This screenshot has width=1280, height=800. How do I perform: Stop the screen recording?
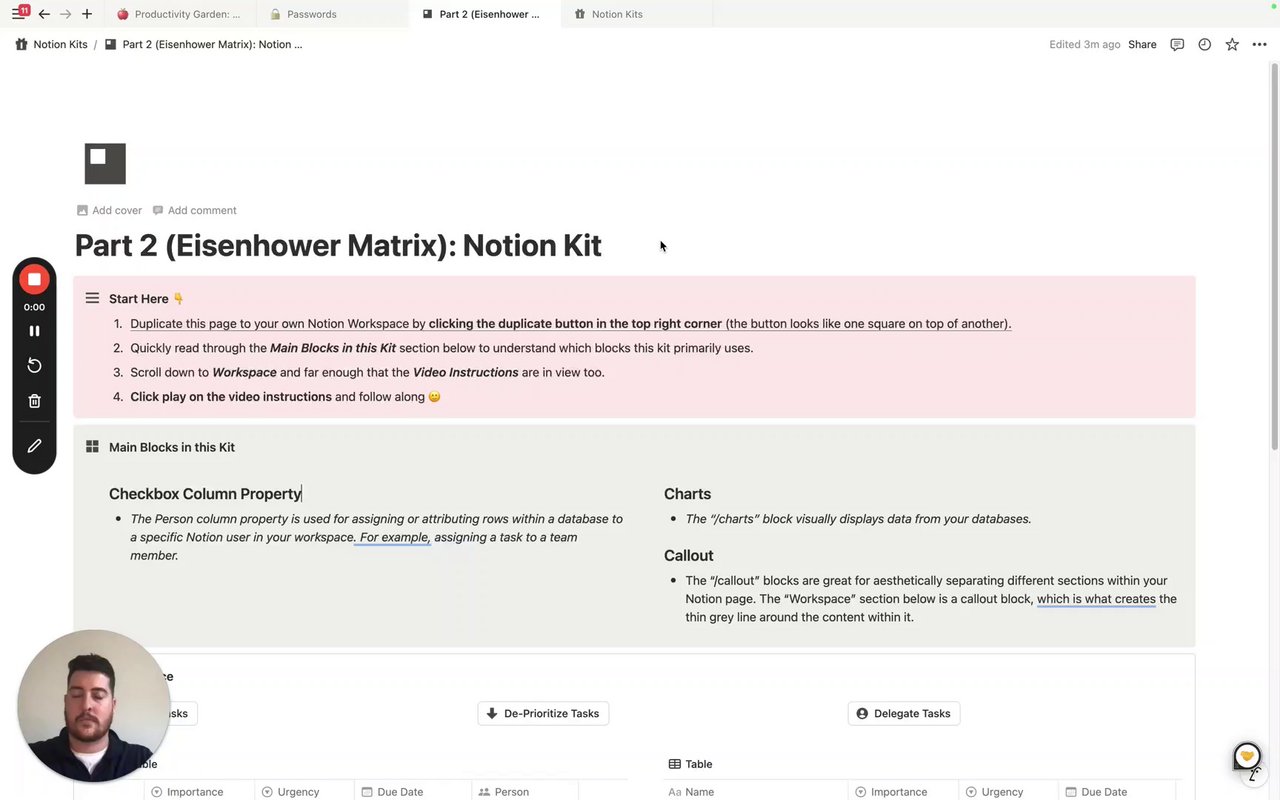(x=34, y=279)
